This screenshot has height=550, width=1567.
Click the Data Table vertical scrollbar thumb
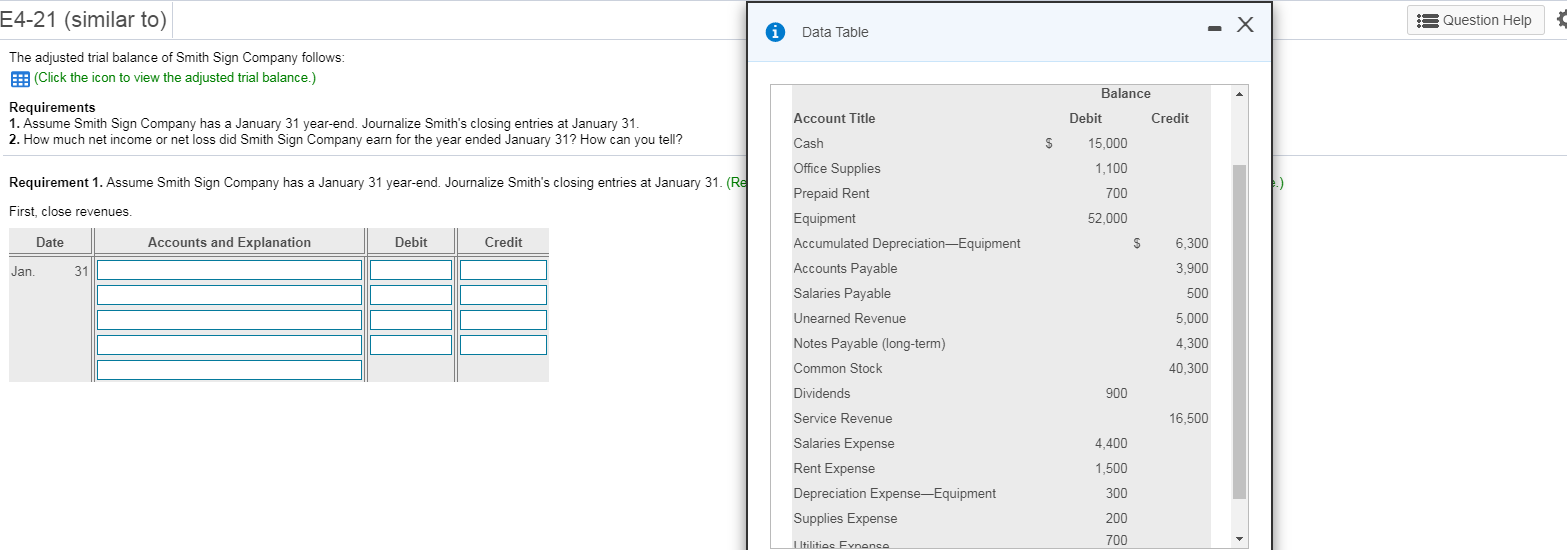(x=1240, y=331)
